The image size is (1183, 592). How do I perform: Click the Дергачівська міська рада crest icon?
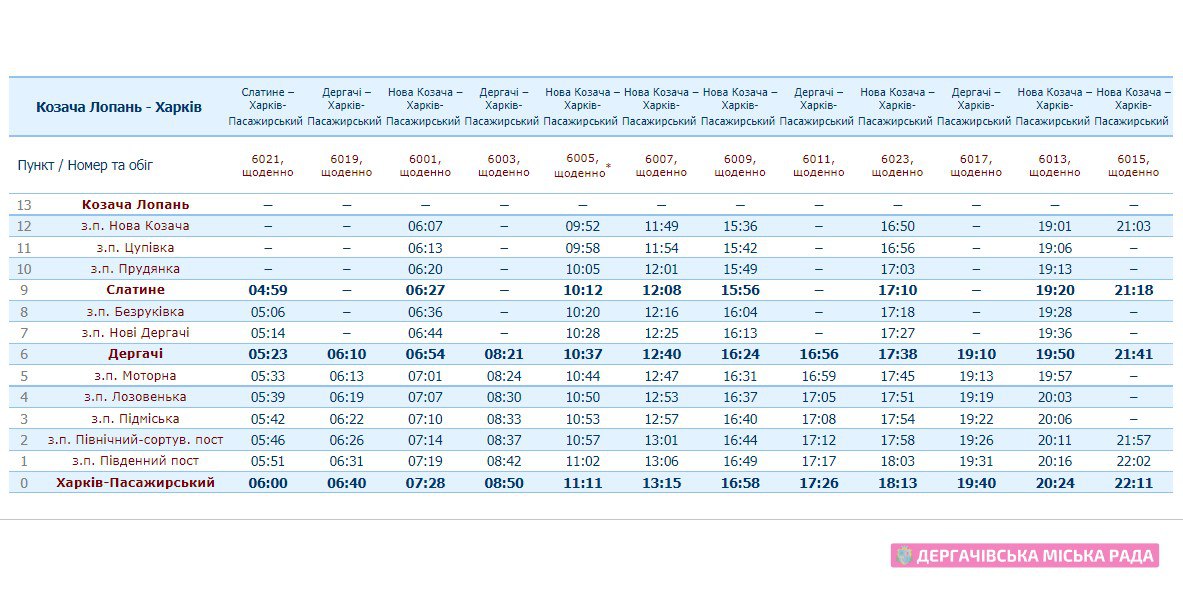point(904,556)
